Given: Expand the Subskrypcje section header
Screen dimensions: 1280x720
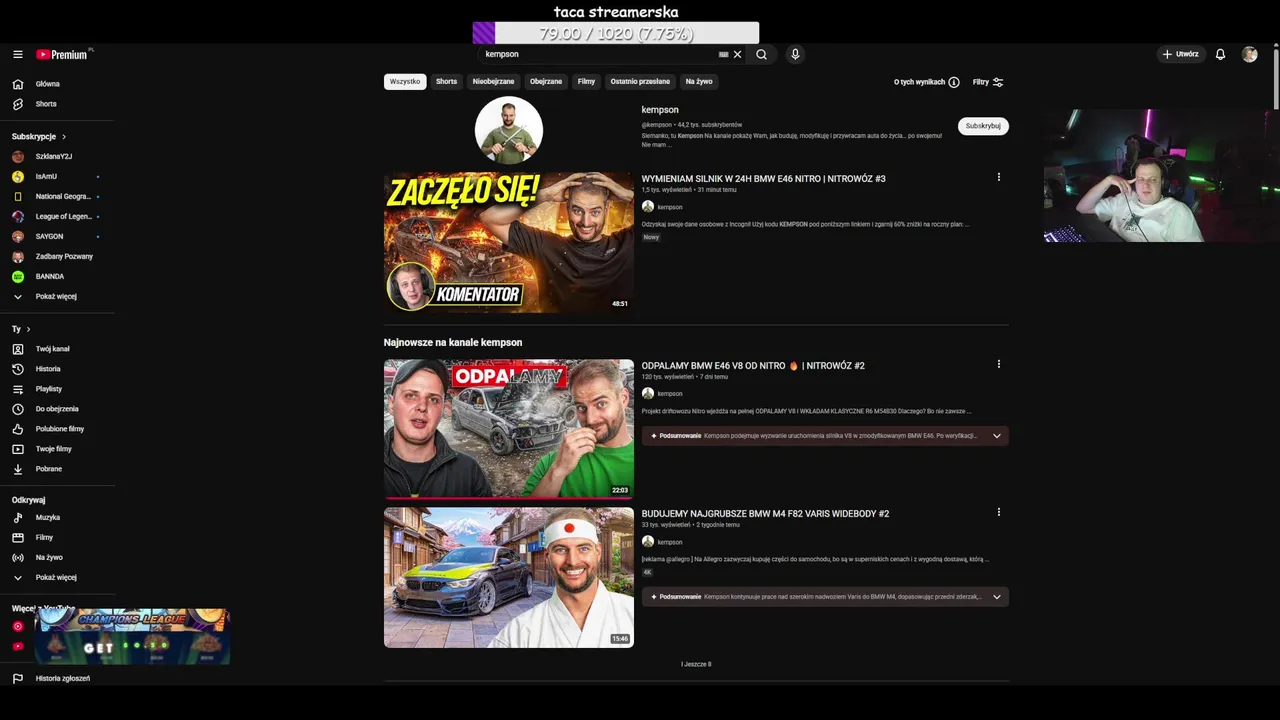Looking at the screenshot, I should point(39,136).
